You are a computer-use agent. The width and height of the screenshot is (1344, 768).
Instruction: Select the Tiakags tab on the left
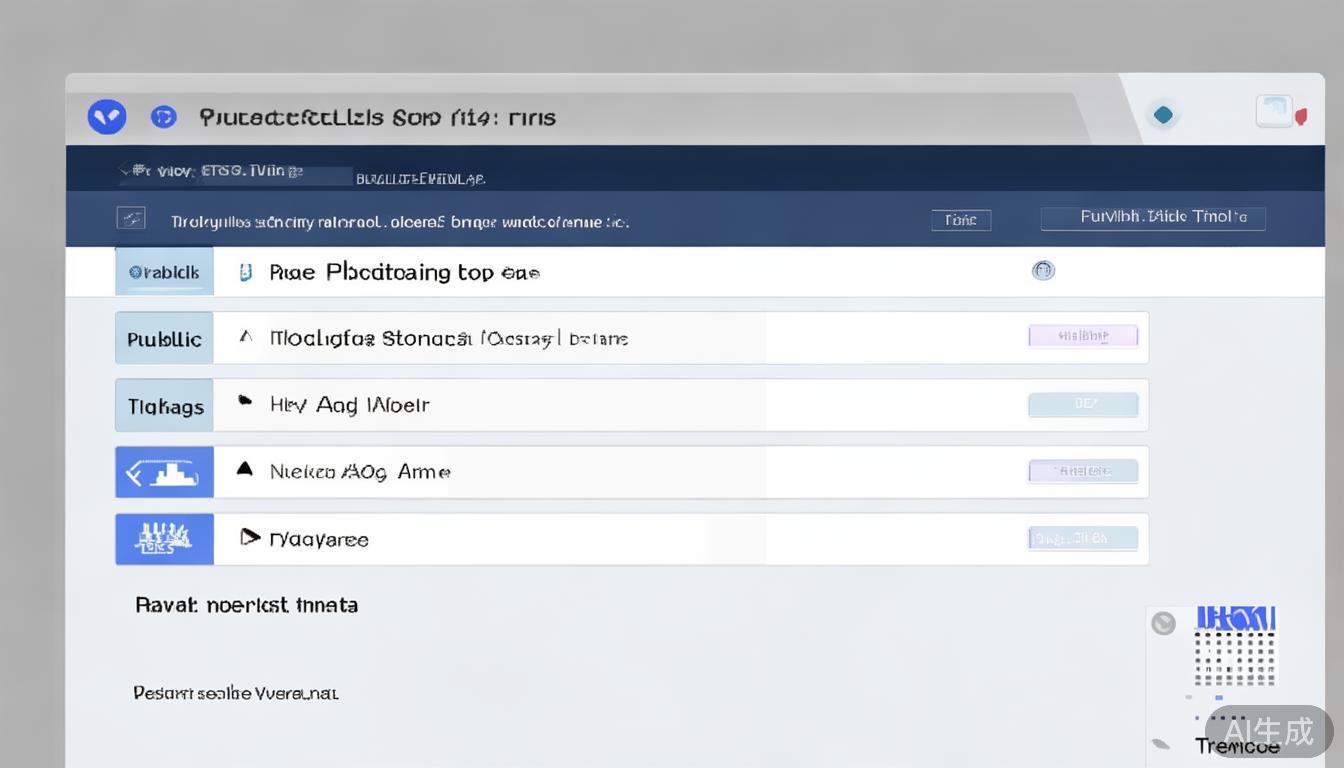pyautogui.click(x=164, y=406)
